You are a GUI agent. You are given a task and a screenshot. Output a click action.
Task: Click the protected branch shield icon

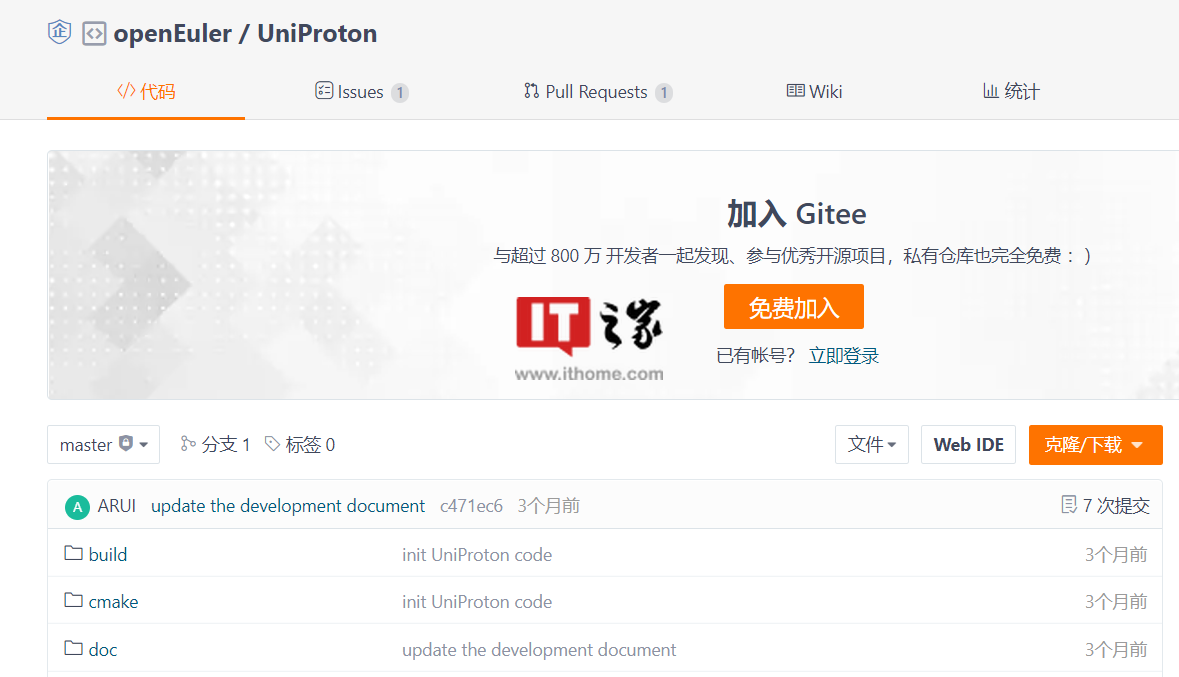(126, 444)
